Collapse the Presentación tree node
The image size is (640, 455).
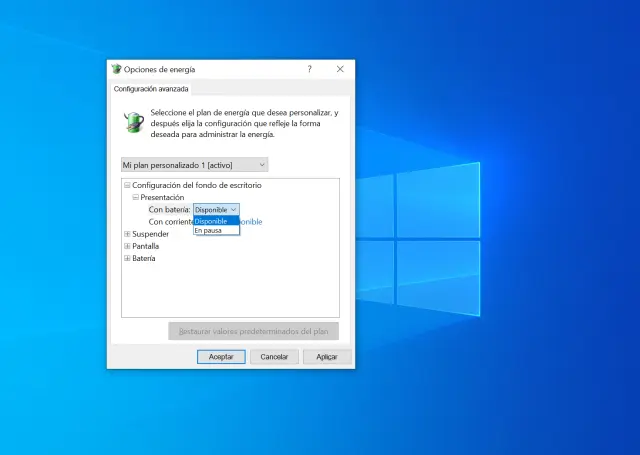135,198
